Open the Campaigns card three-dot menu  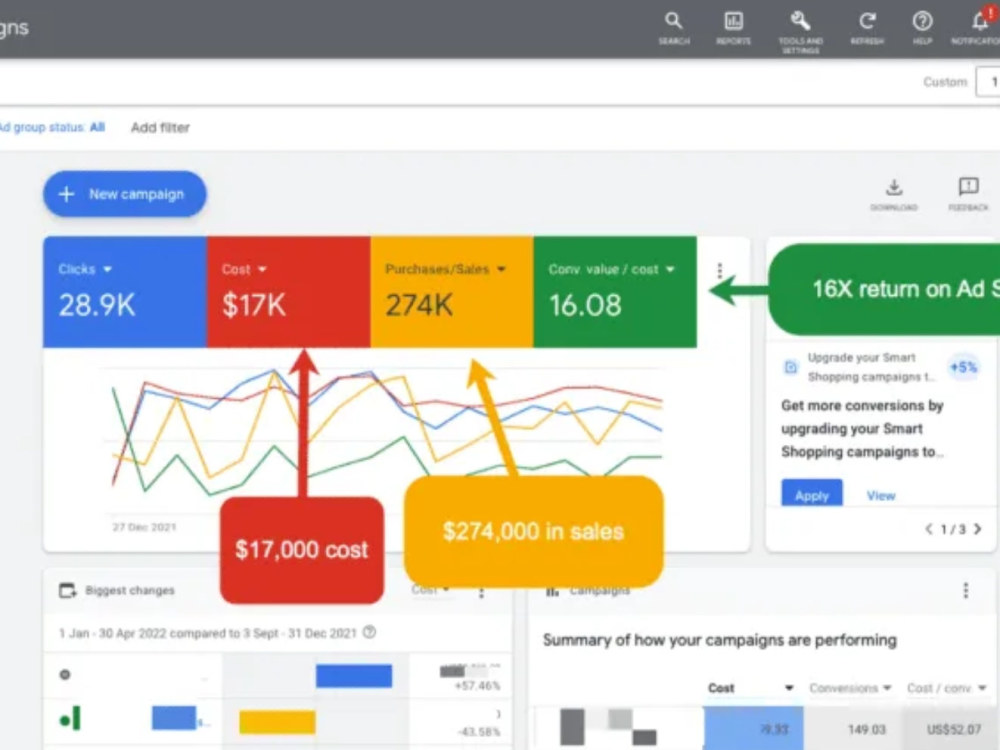pos(966,591)
